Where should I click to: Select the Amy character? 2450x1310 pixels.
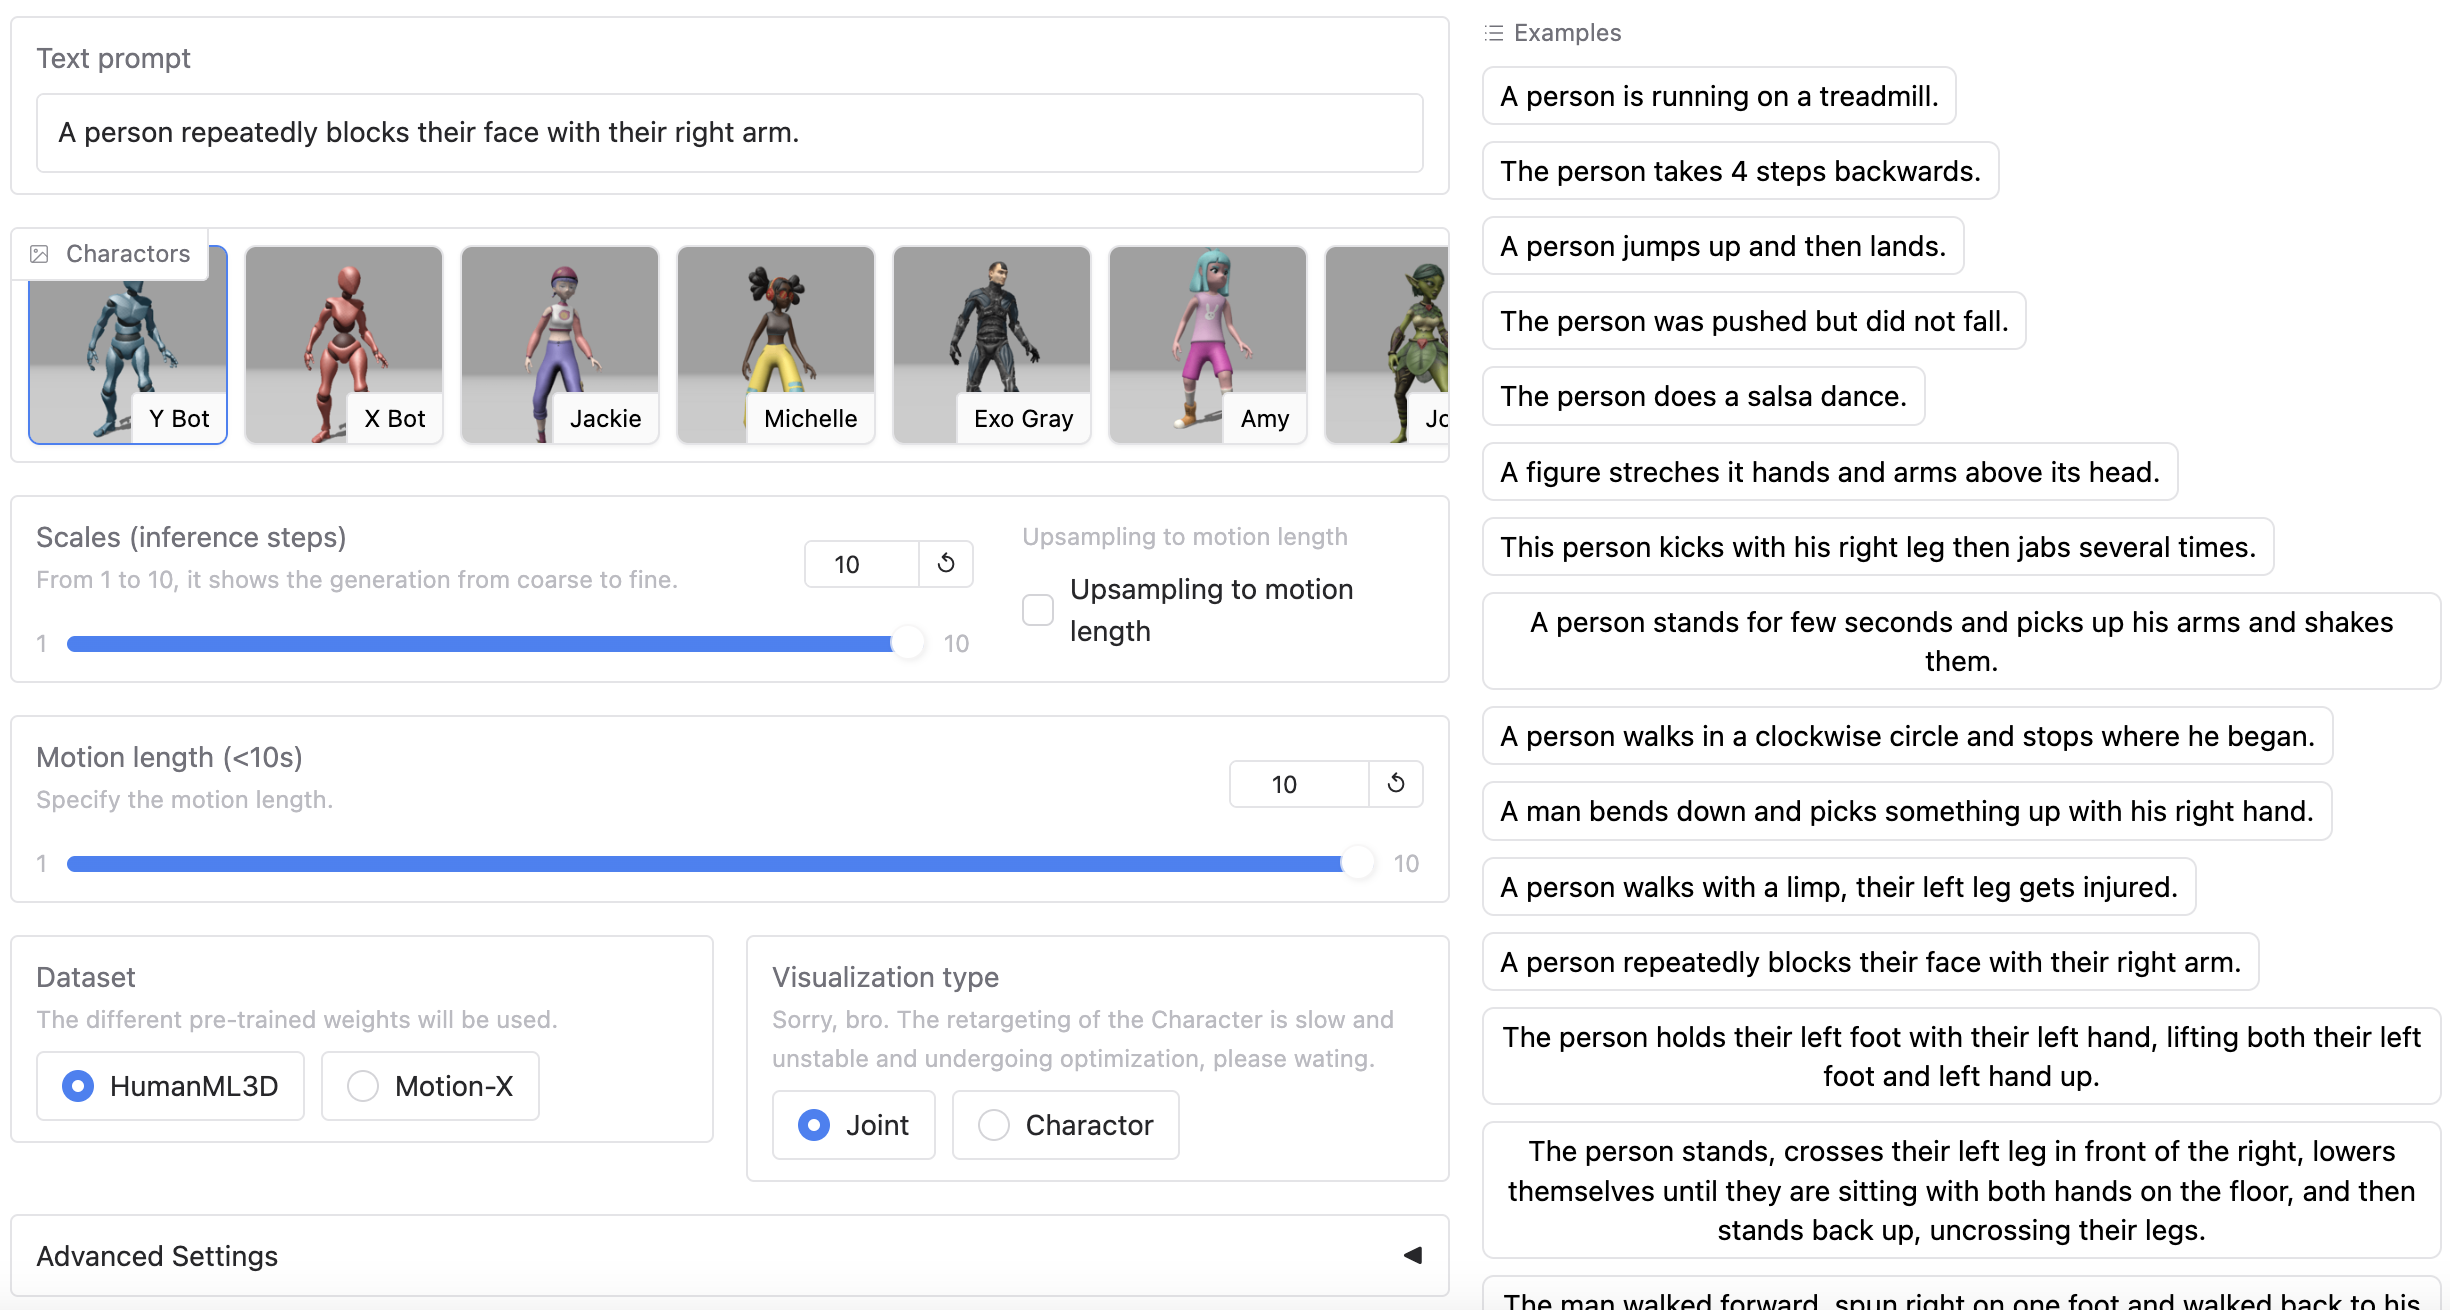(x=1208, y=345)
